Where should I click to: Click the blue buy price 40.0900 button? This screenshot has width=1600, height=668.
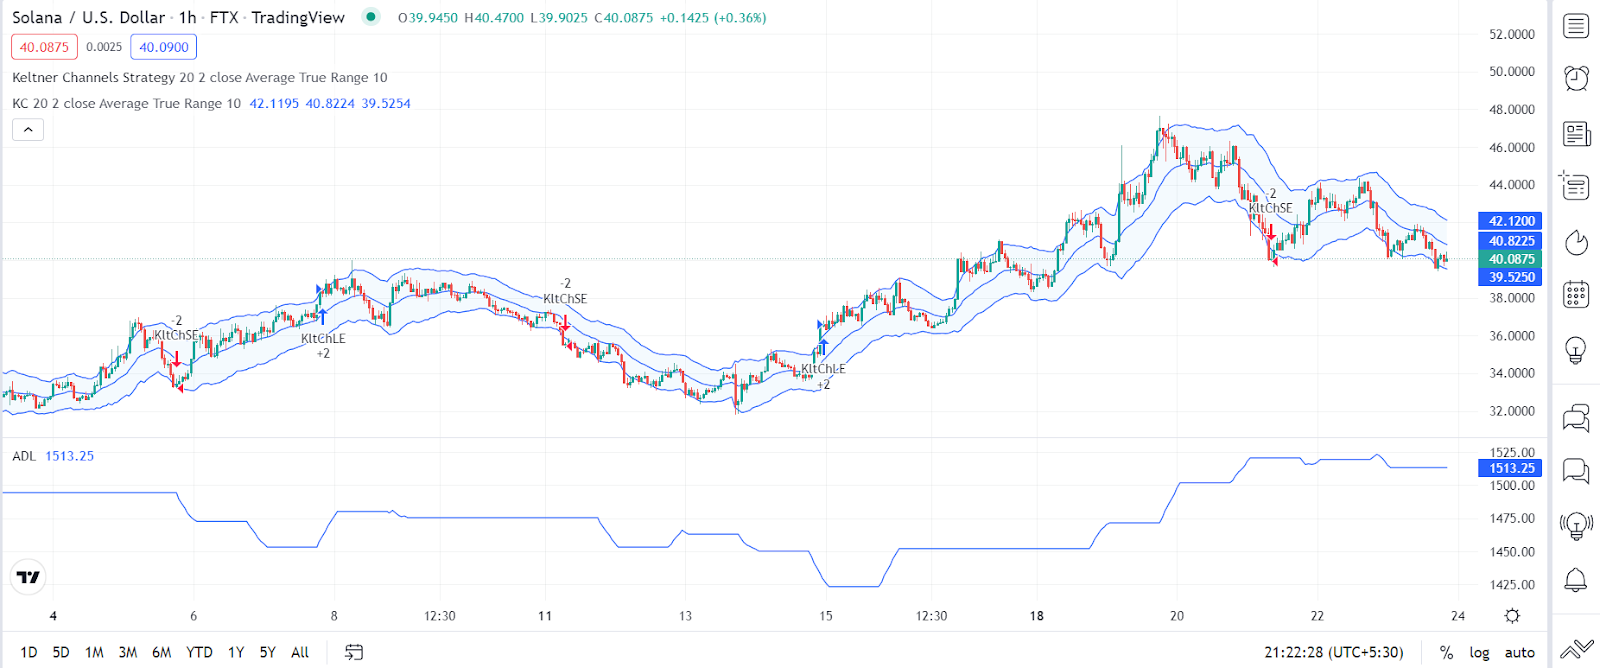164,47
